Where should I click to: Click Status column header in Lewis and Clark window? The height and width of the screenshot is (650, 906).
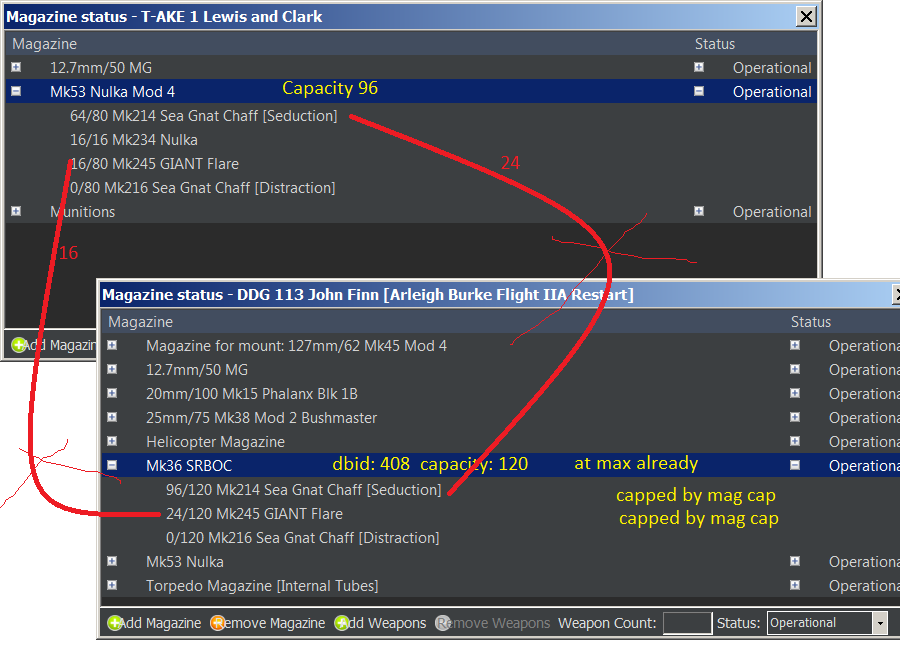click(715, 43)
